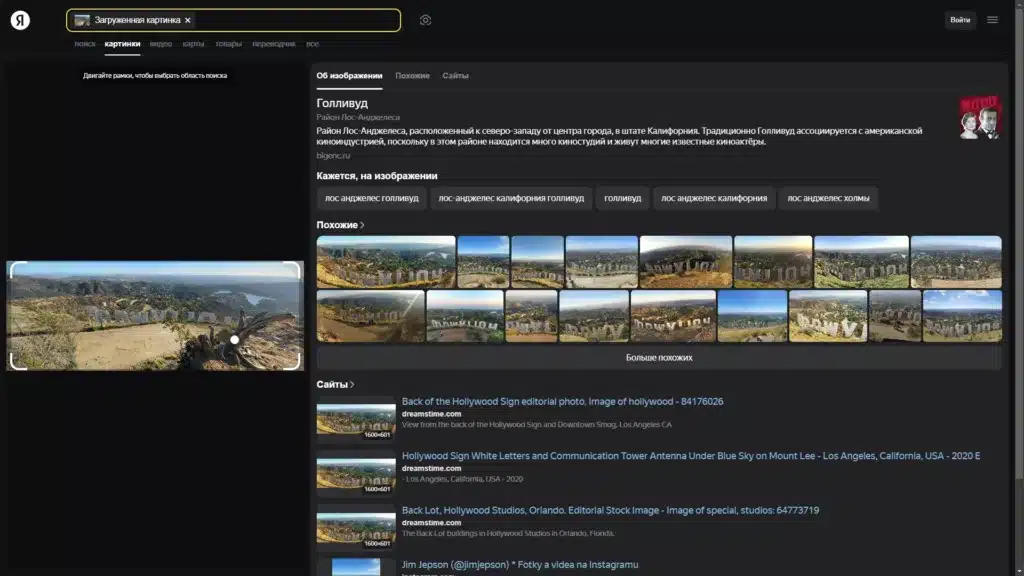The image size is (1024, 576).
Task: Open the first similar image in top row
Action: point(386,262)
